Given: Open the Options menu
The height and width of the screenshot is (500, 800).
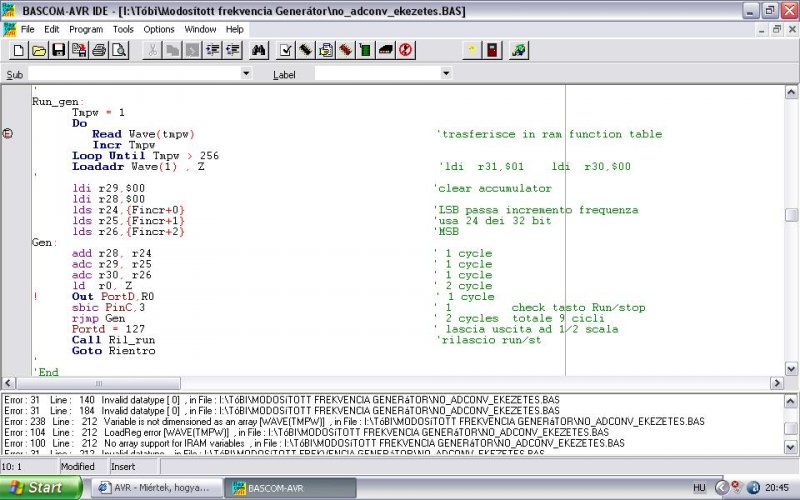Looking at the screenshot, I should [x=159, y=29].
